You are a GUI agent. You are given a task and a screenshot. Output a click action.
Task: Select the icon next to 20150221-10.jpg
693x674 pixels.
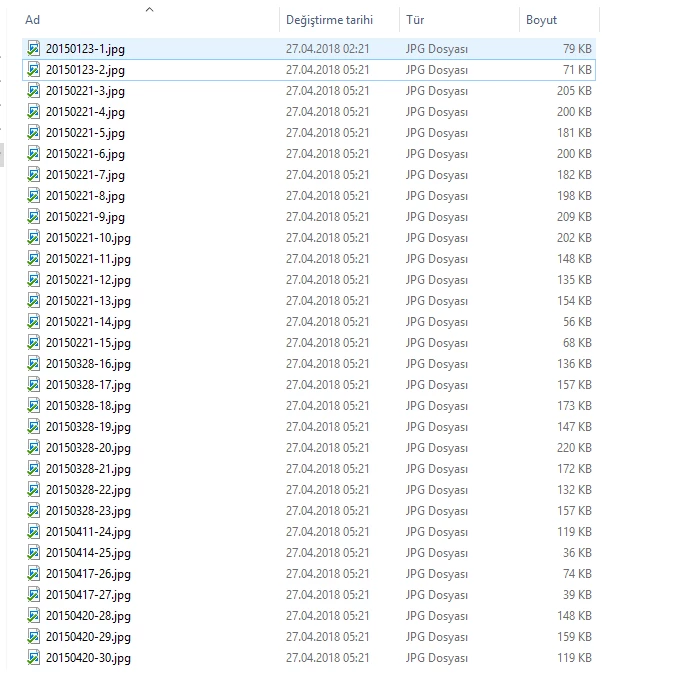(x=34, y=238)
